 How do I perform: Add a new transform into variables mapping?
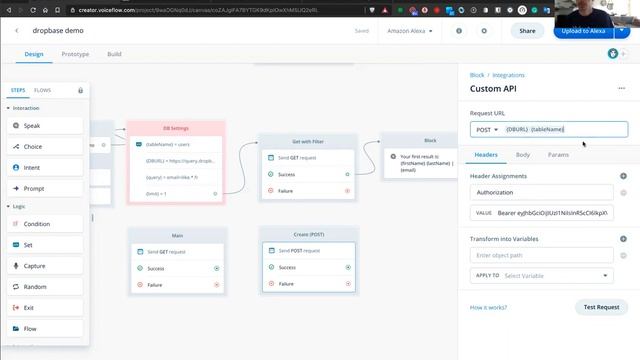click(623, 239)
